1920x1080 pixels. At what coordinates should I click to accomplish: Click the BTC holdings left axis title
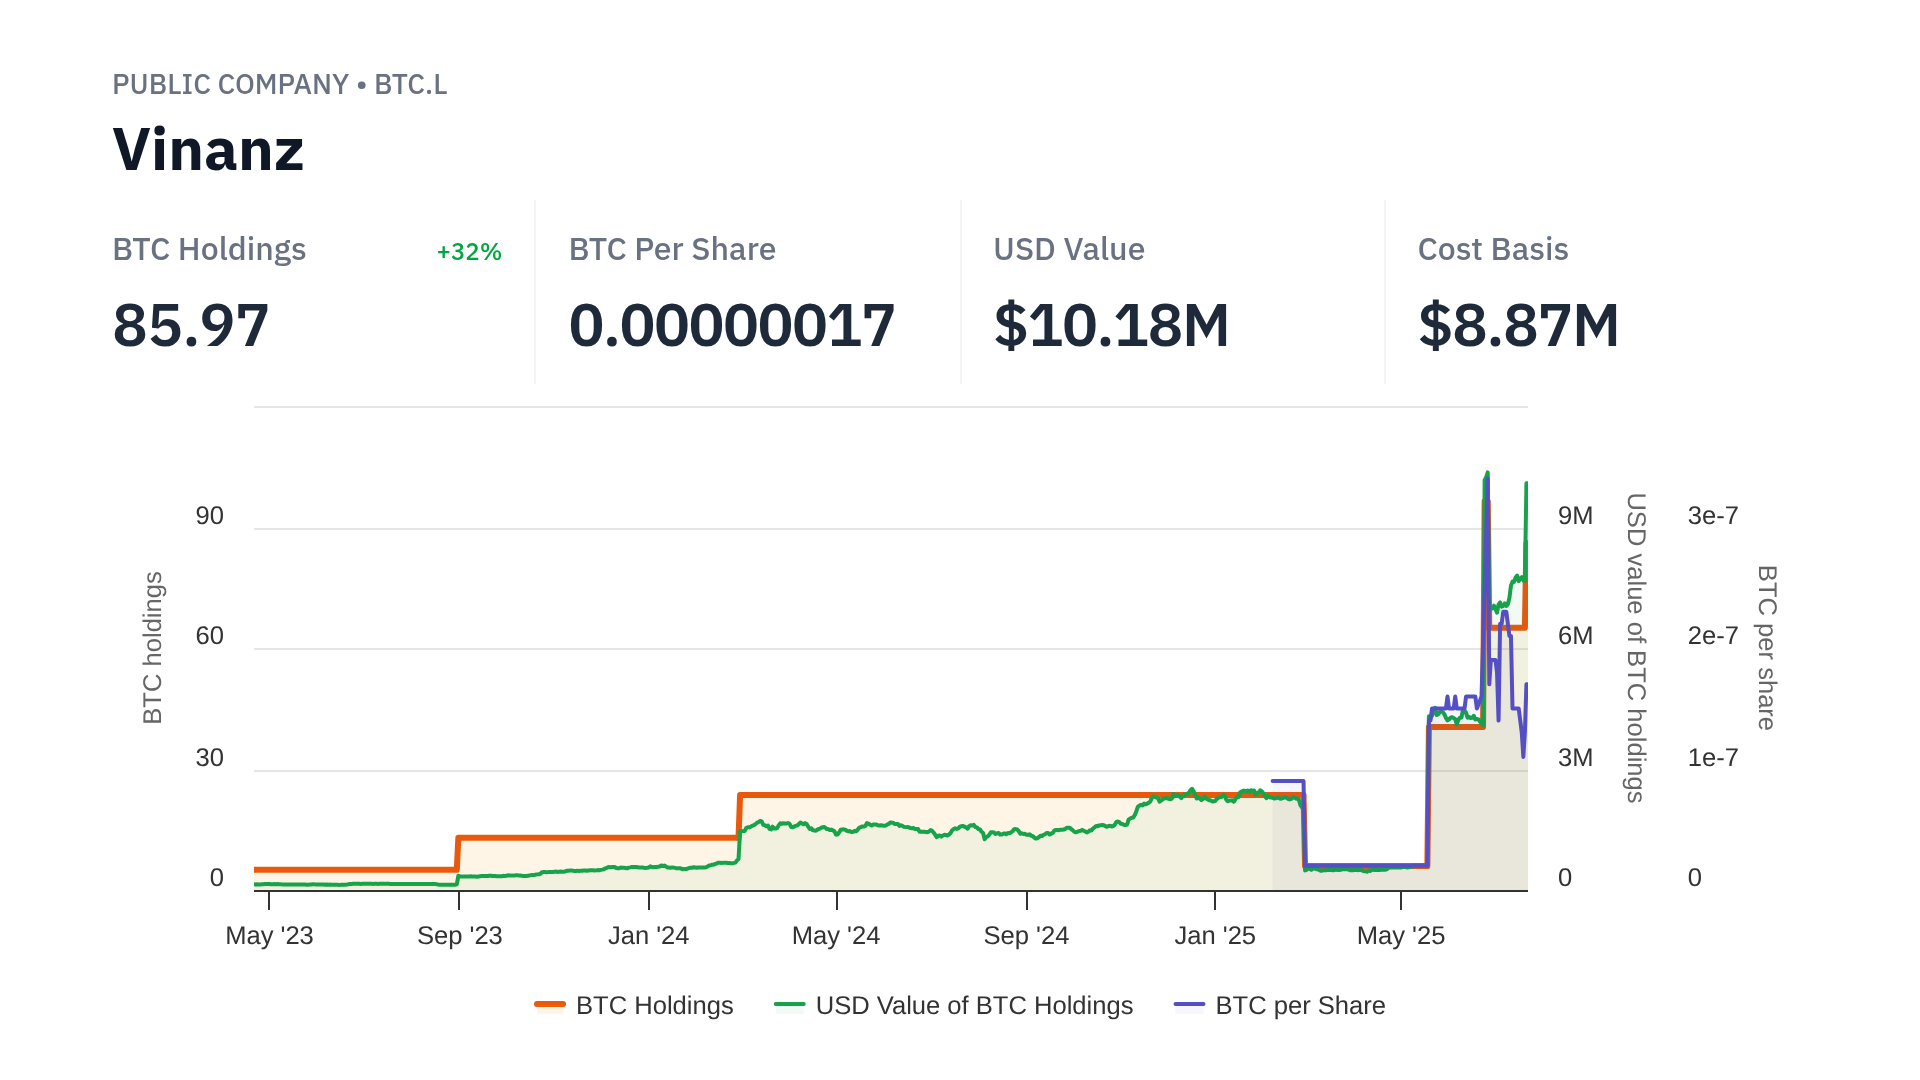(x=152, y=647)
